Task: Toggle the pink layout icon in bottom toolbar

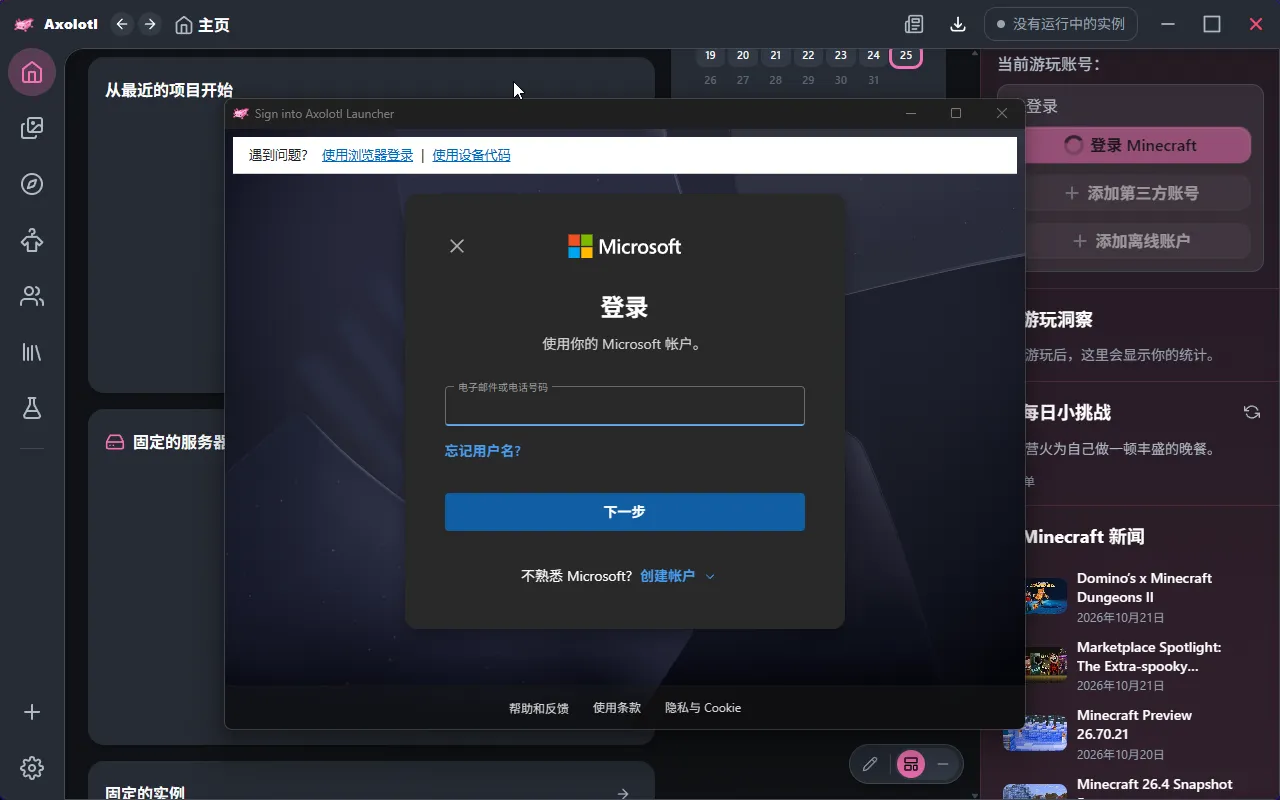Action: click(x=910, y=764)
